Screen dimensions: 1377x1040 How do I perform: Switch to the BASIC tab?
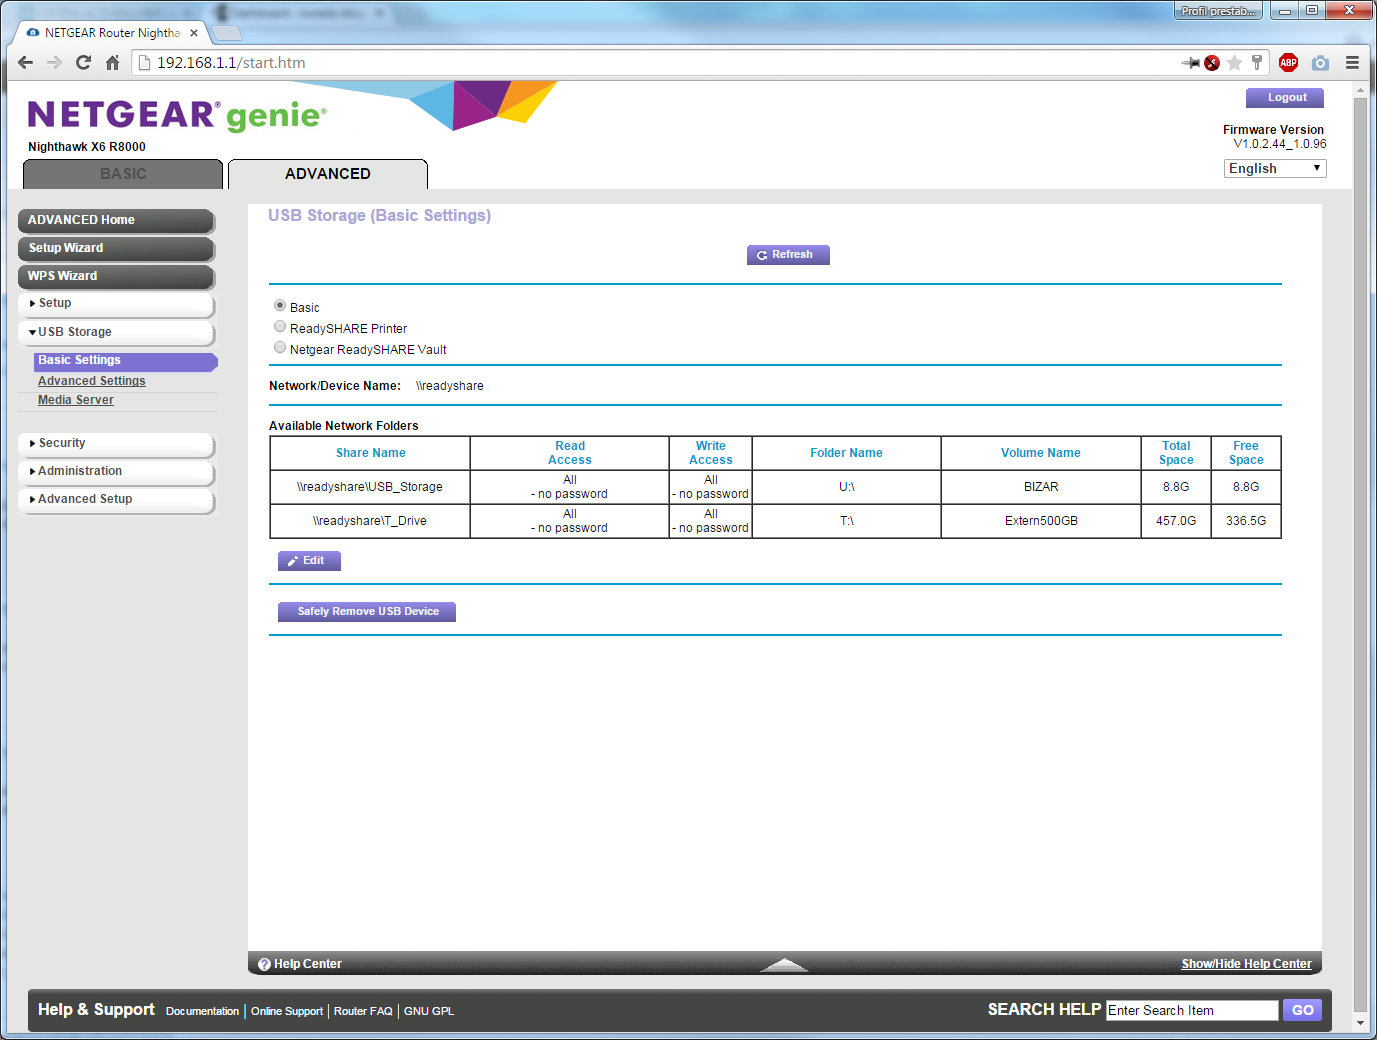123,174
